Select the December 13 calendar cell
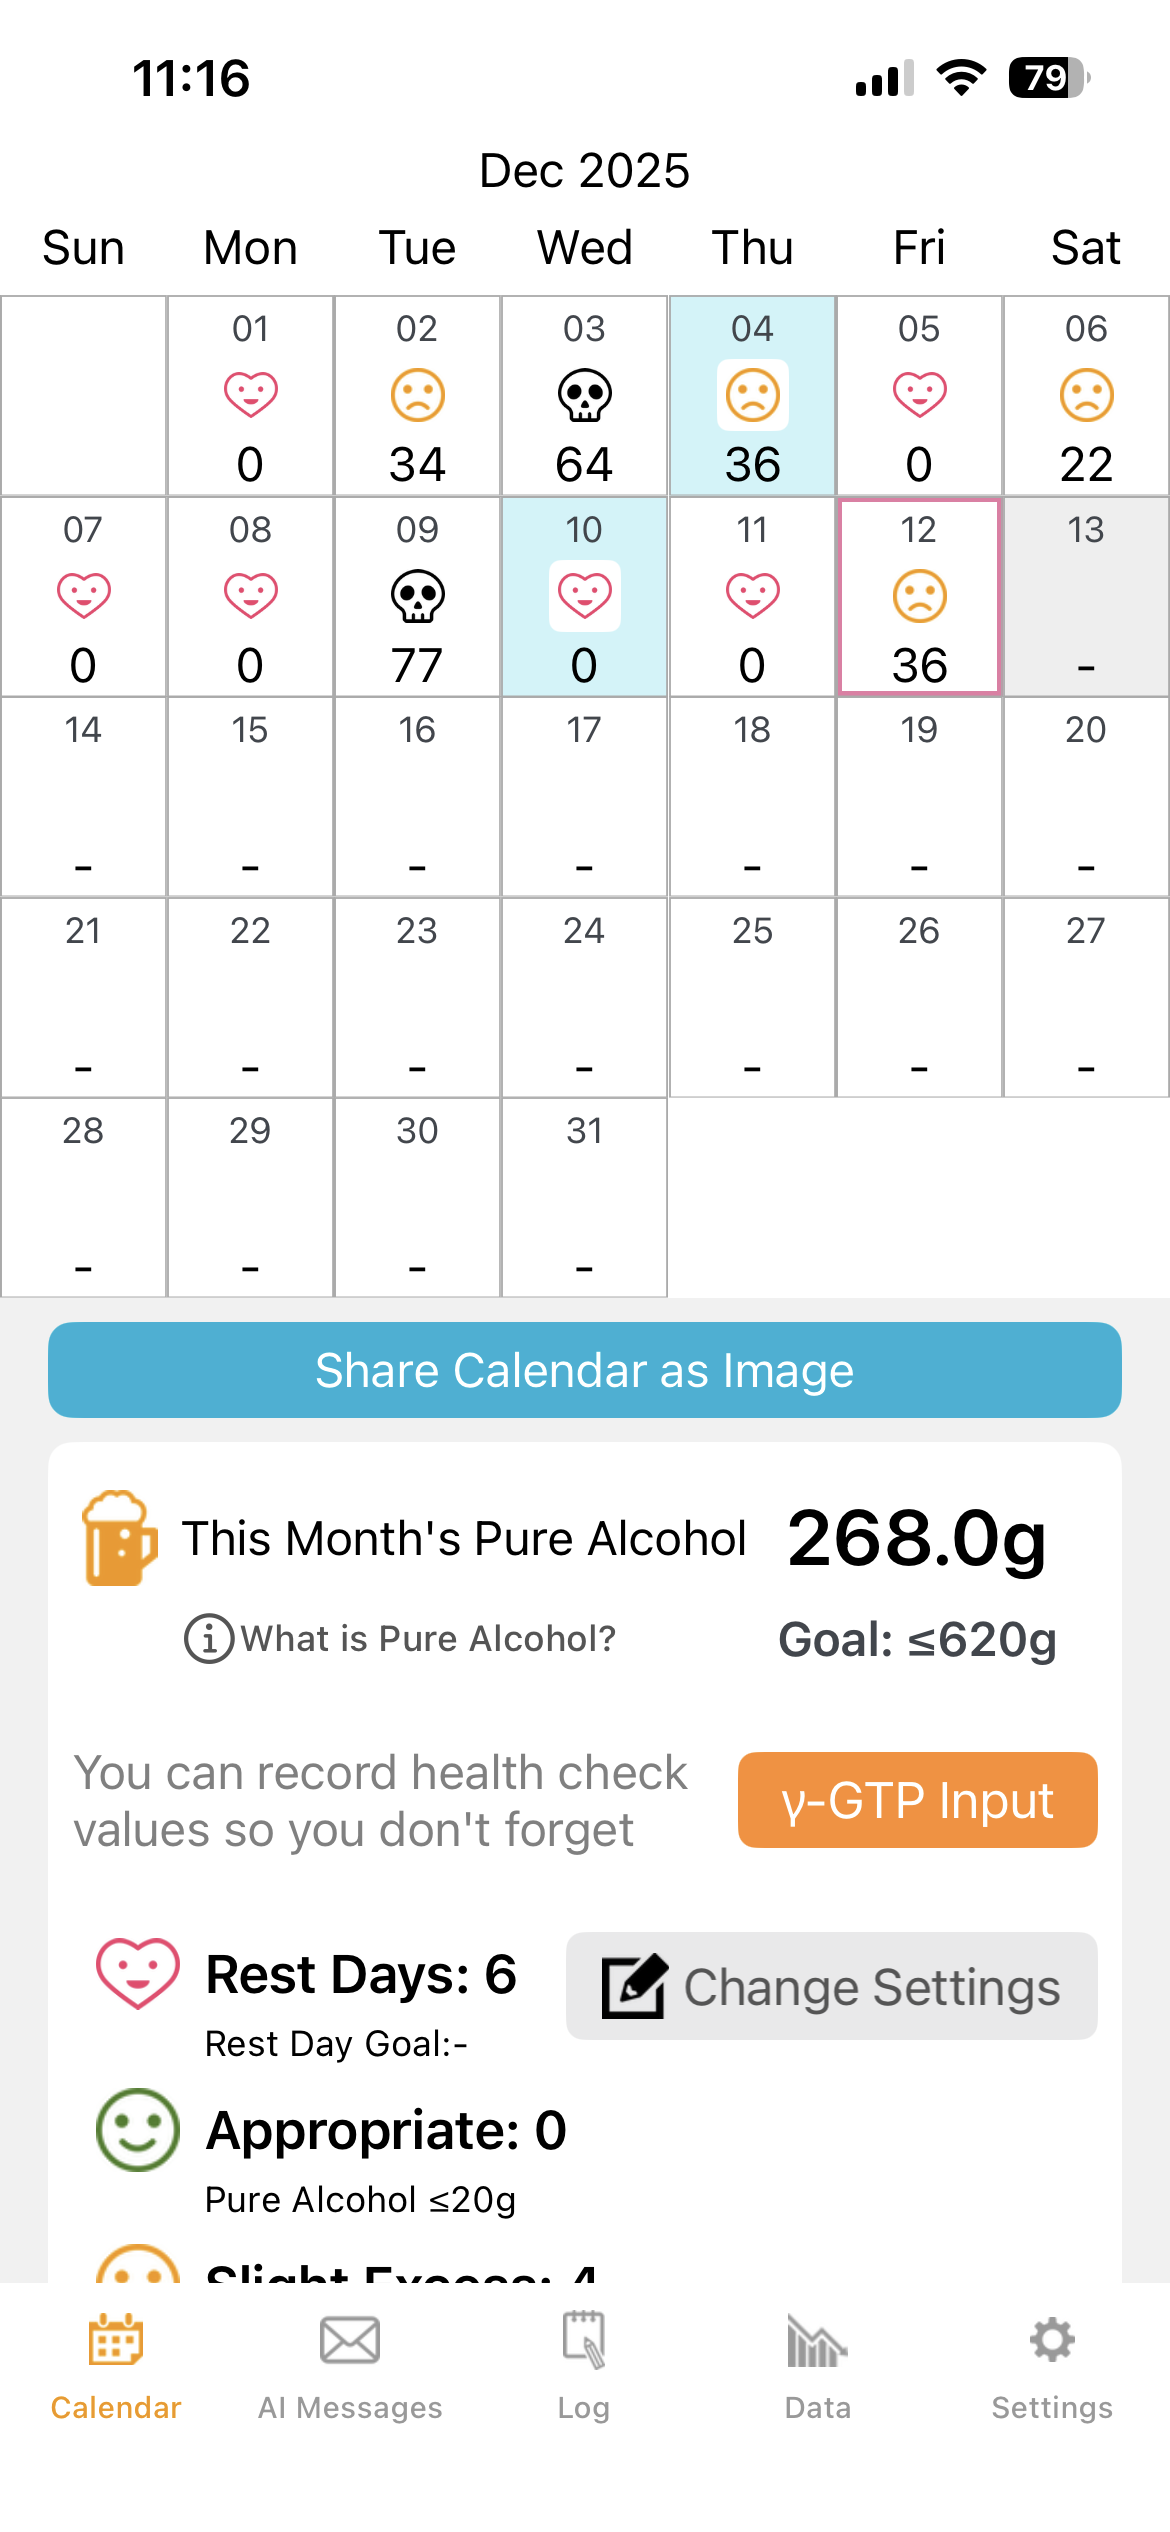 (1086, 597)
